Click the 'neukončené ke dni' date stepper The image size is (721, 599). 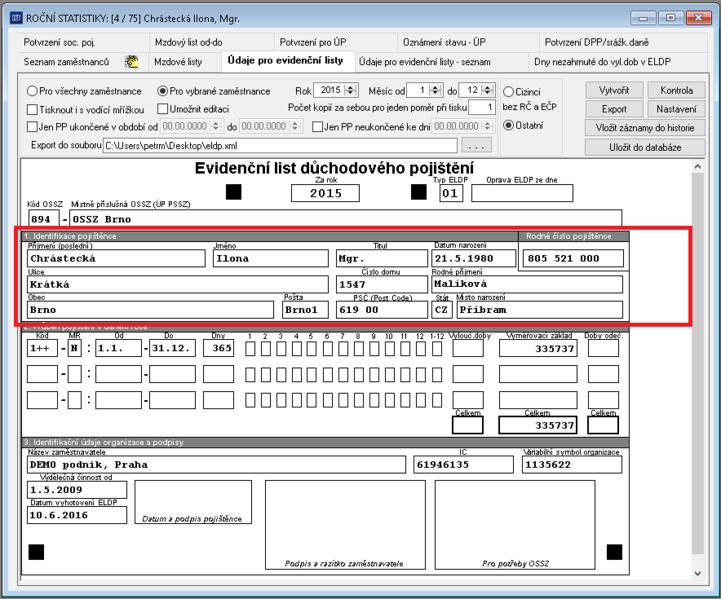point(487,126)
